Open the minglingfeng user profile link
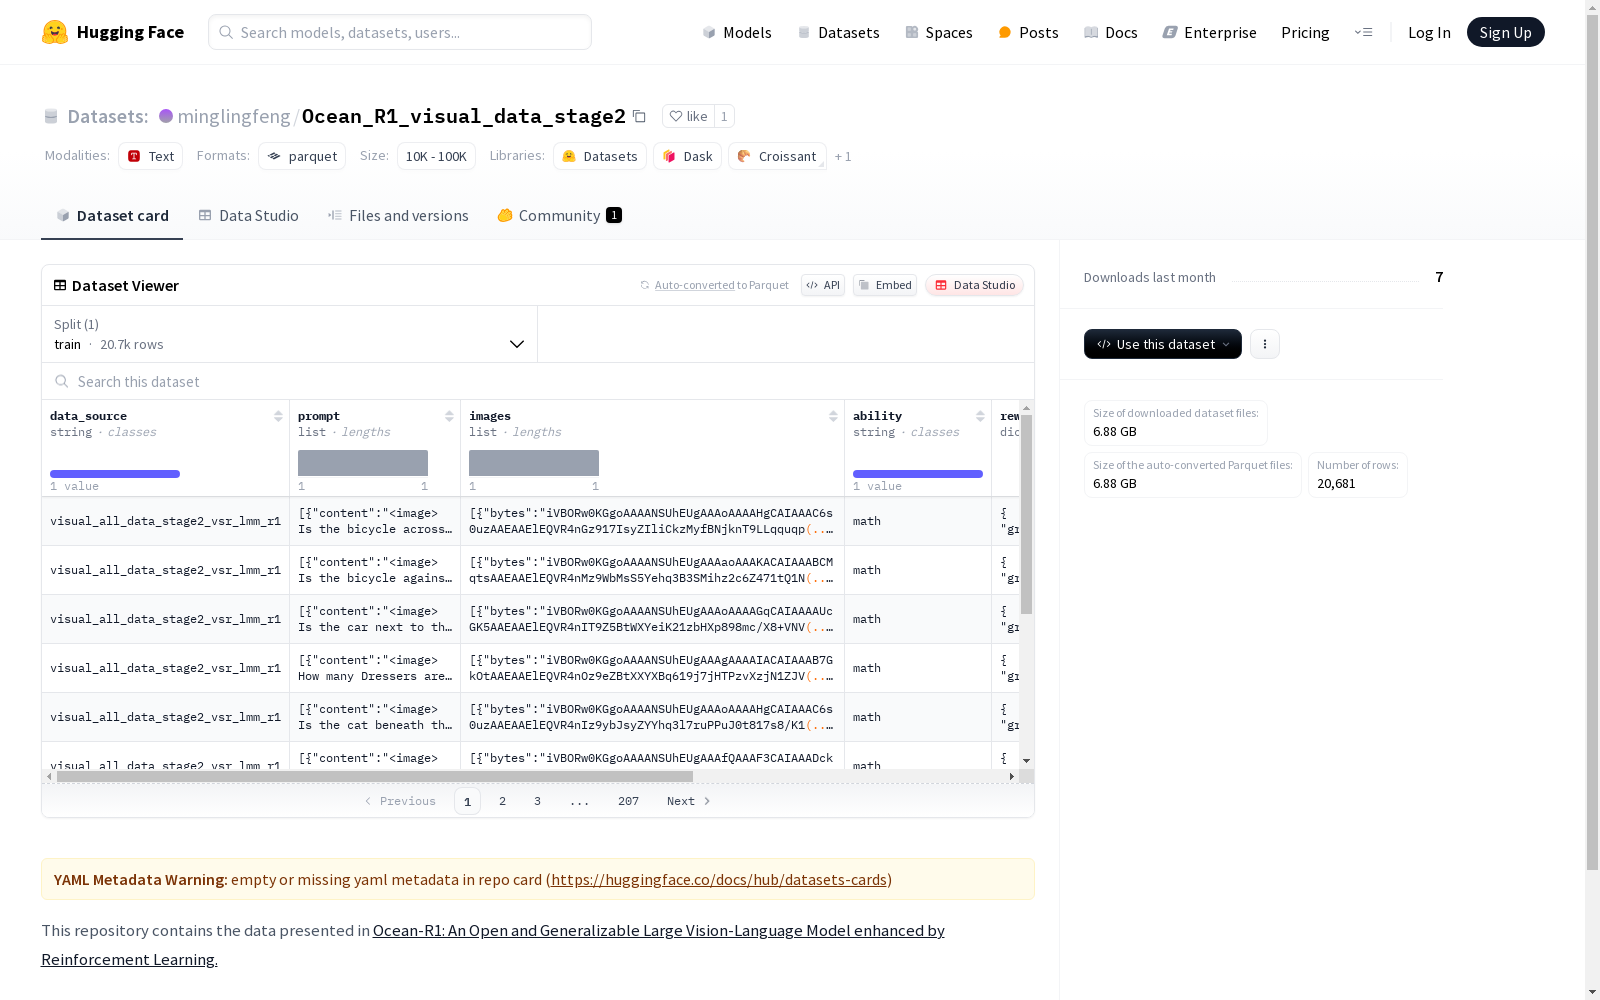The width and height of the screenshot is (1600, 1000). [x=234, y=116]
